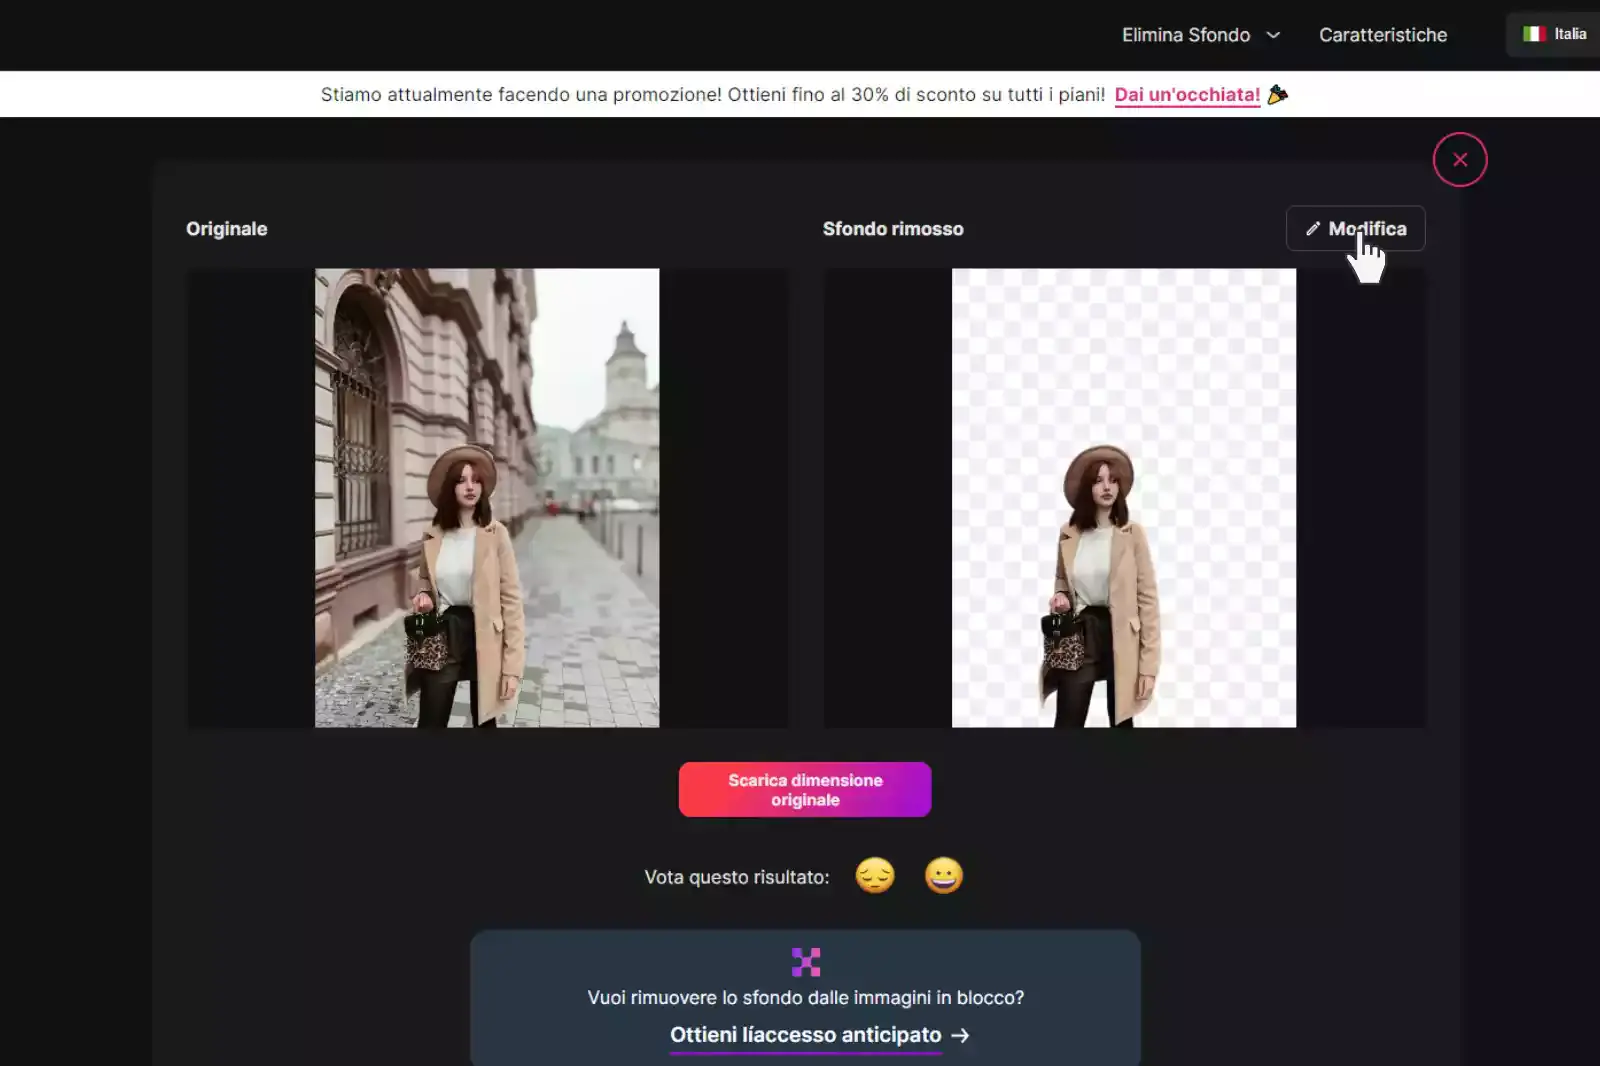1600x1066 pixels.
Task: Open the Caratteristiche menu item
Action: click(1383, 35)
